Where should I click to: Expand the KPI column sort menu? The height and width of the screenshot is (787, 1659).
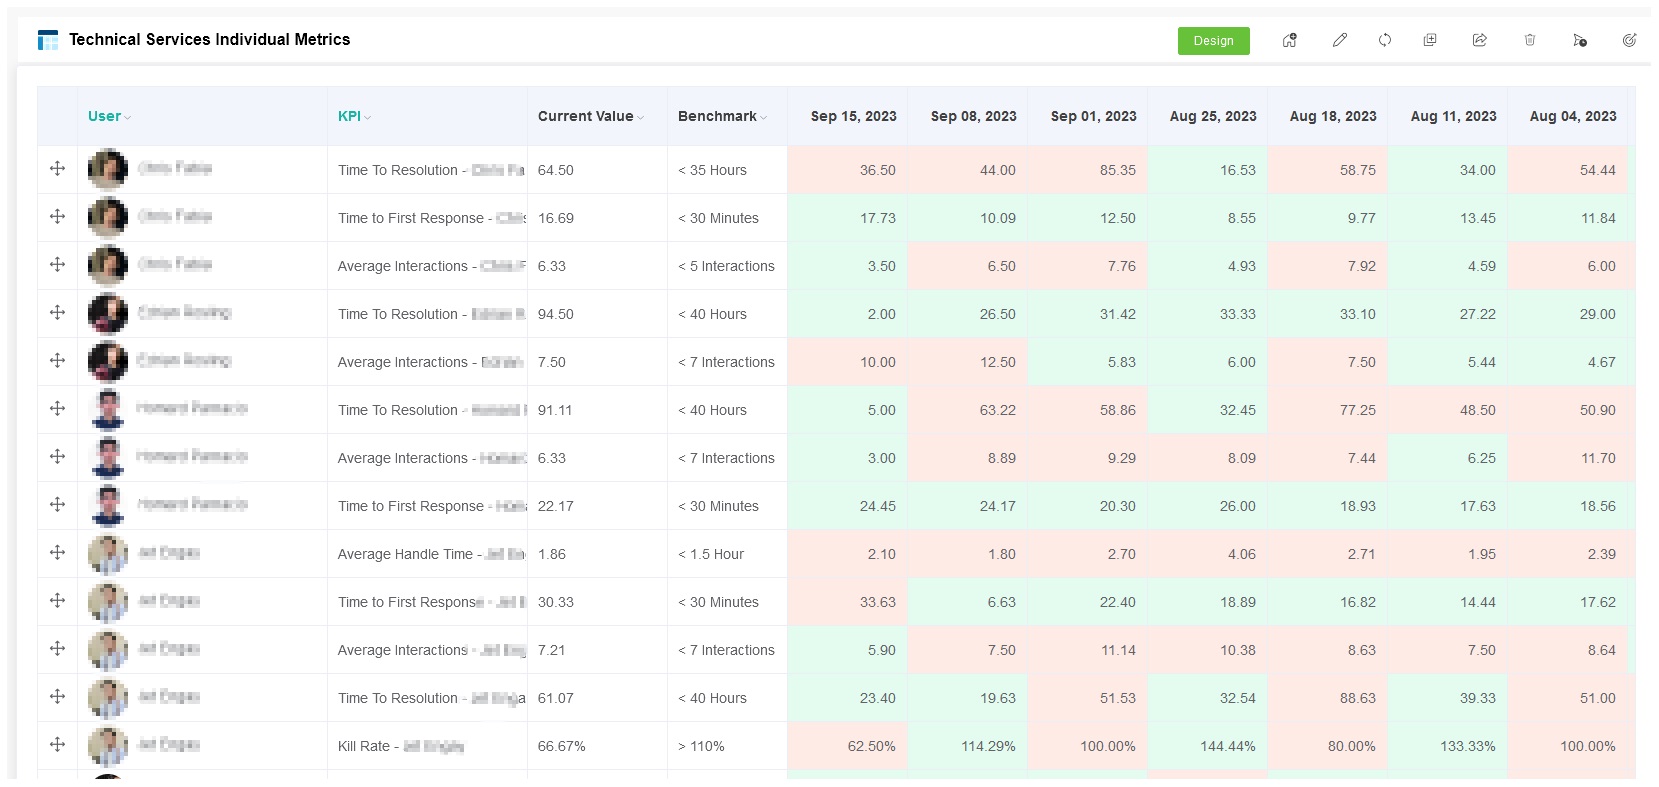(x=368, y=117)
